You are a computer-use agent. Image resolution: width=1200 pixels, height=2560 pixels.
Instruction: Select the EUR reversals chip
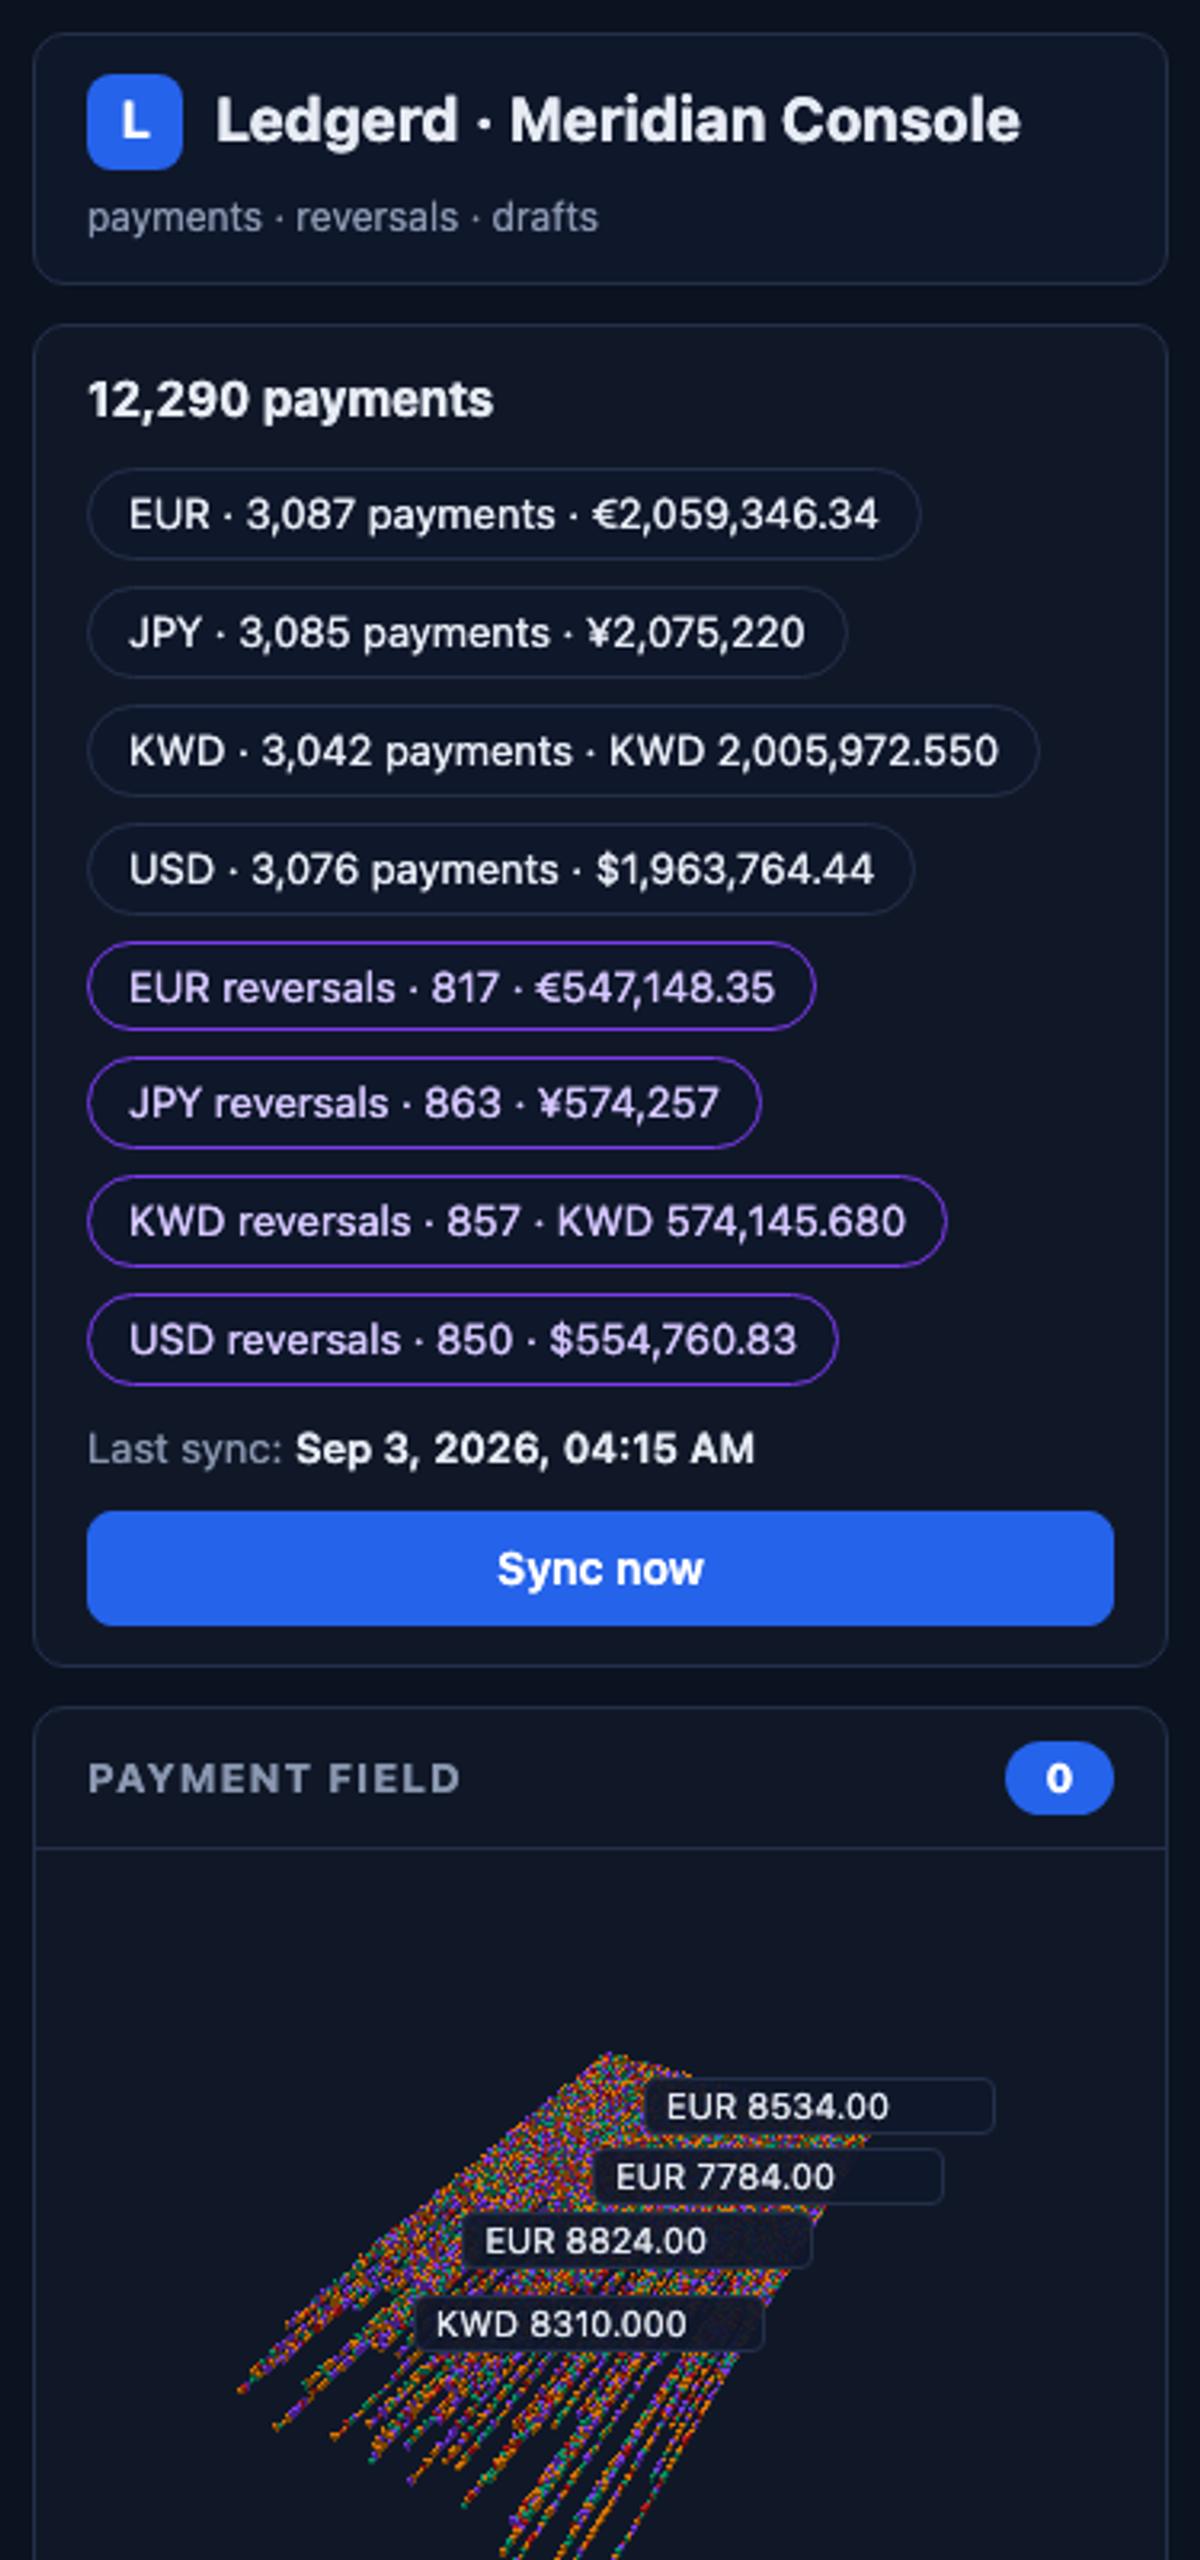click(x=452, y=987)
